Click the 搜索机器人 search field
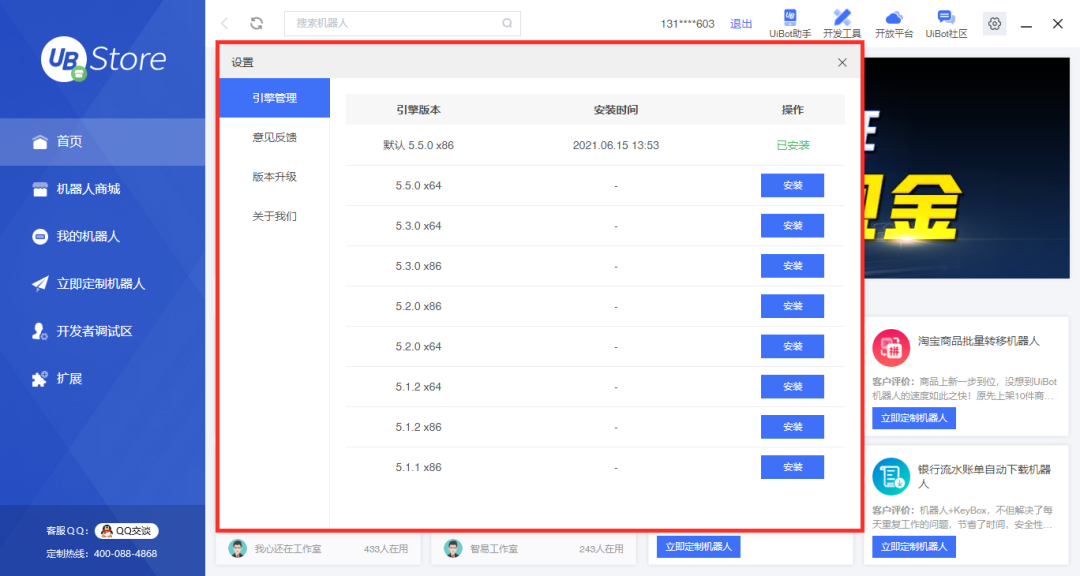The image size is (1080, 576). click(x=402, y=23)
